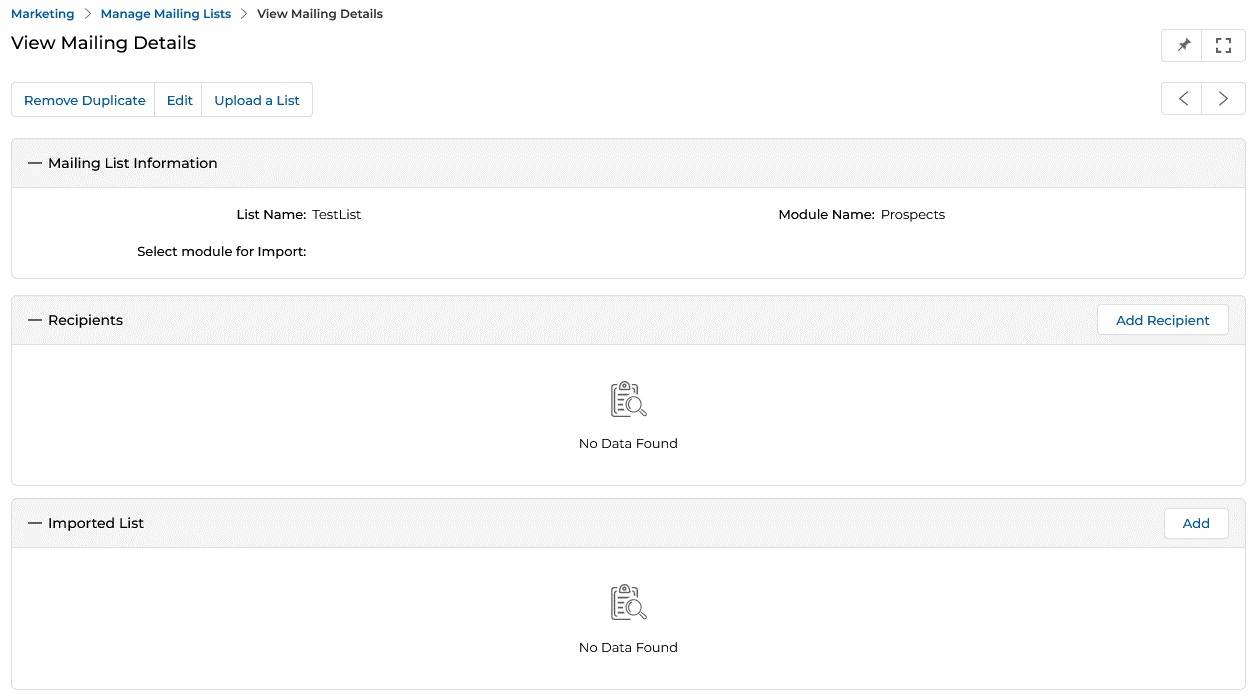This screenshot has height=697, width=1255.
Task: Click the View Mailing Details page title
Action: [x=104, y=43]
